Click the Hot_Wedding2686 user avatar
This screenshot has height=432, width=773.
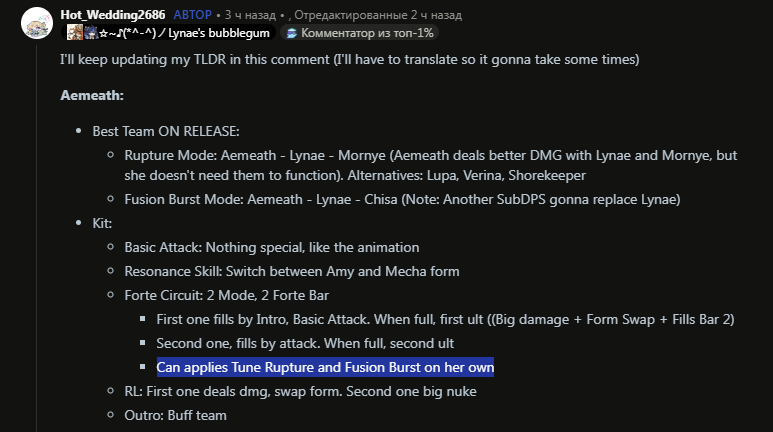37,22
